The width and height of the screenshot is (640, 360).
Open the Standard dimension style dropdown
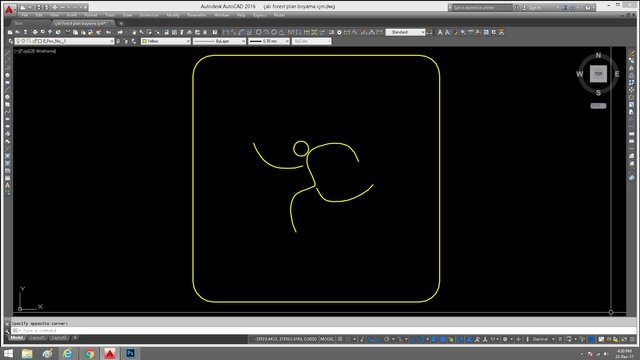405,32
